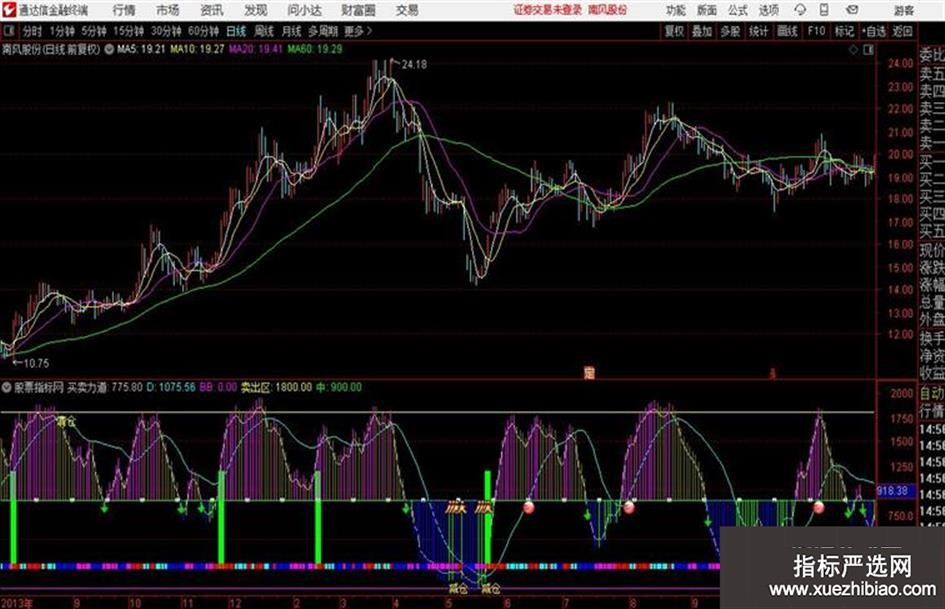Switch to 5分钟 period tab

94,31
